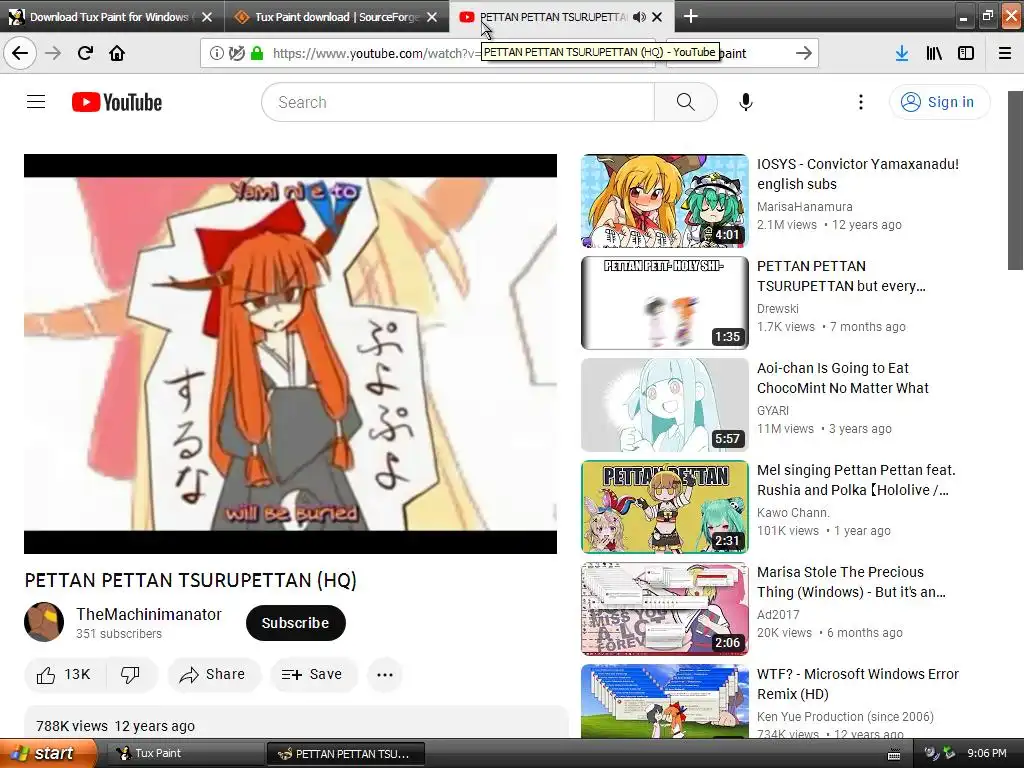This screenshot has height=768, width=1024.
Task: Open Microsoft Windows Error Remix thumbnail
Action: coord(665,701)
